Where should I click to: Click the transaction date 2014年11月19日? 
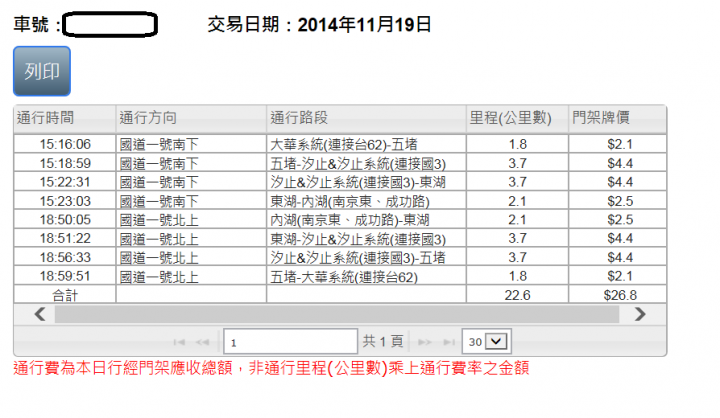365,24
